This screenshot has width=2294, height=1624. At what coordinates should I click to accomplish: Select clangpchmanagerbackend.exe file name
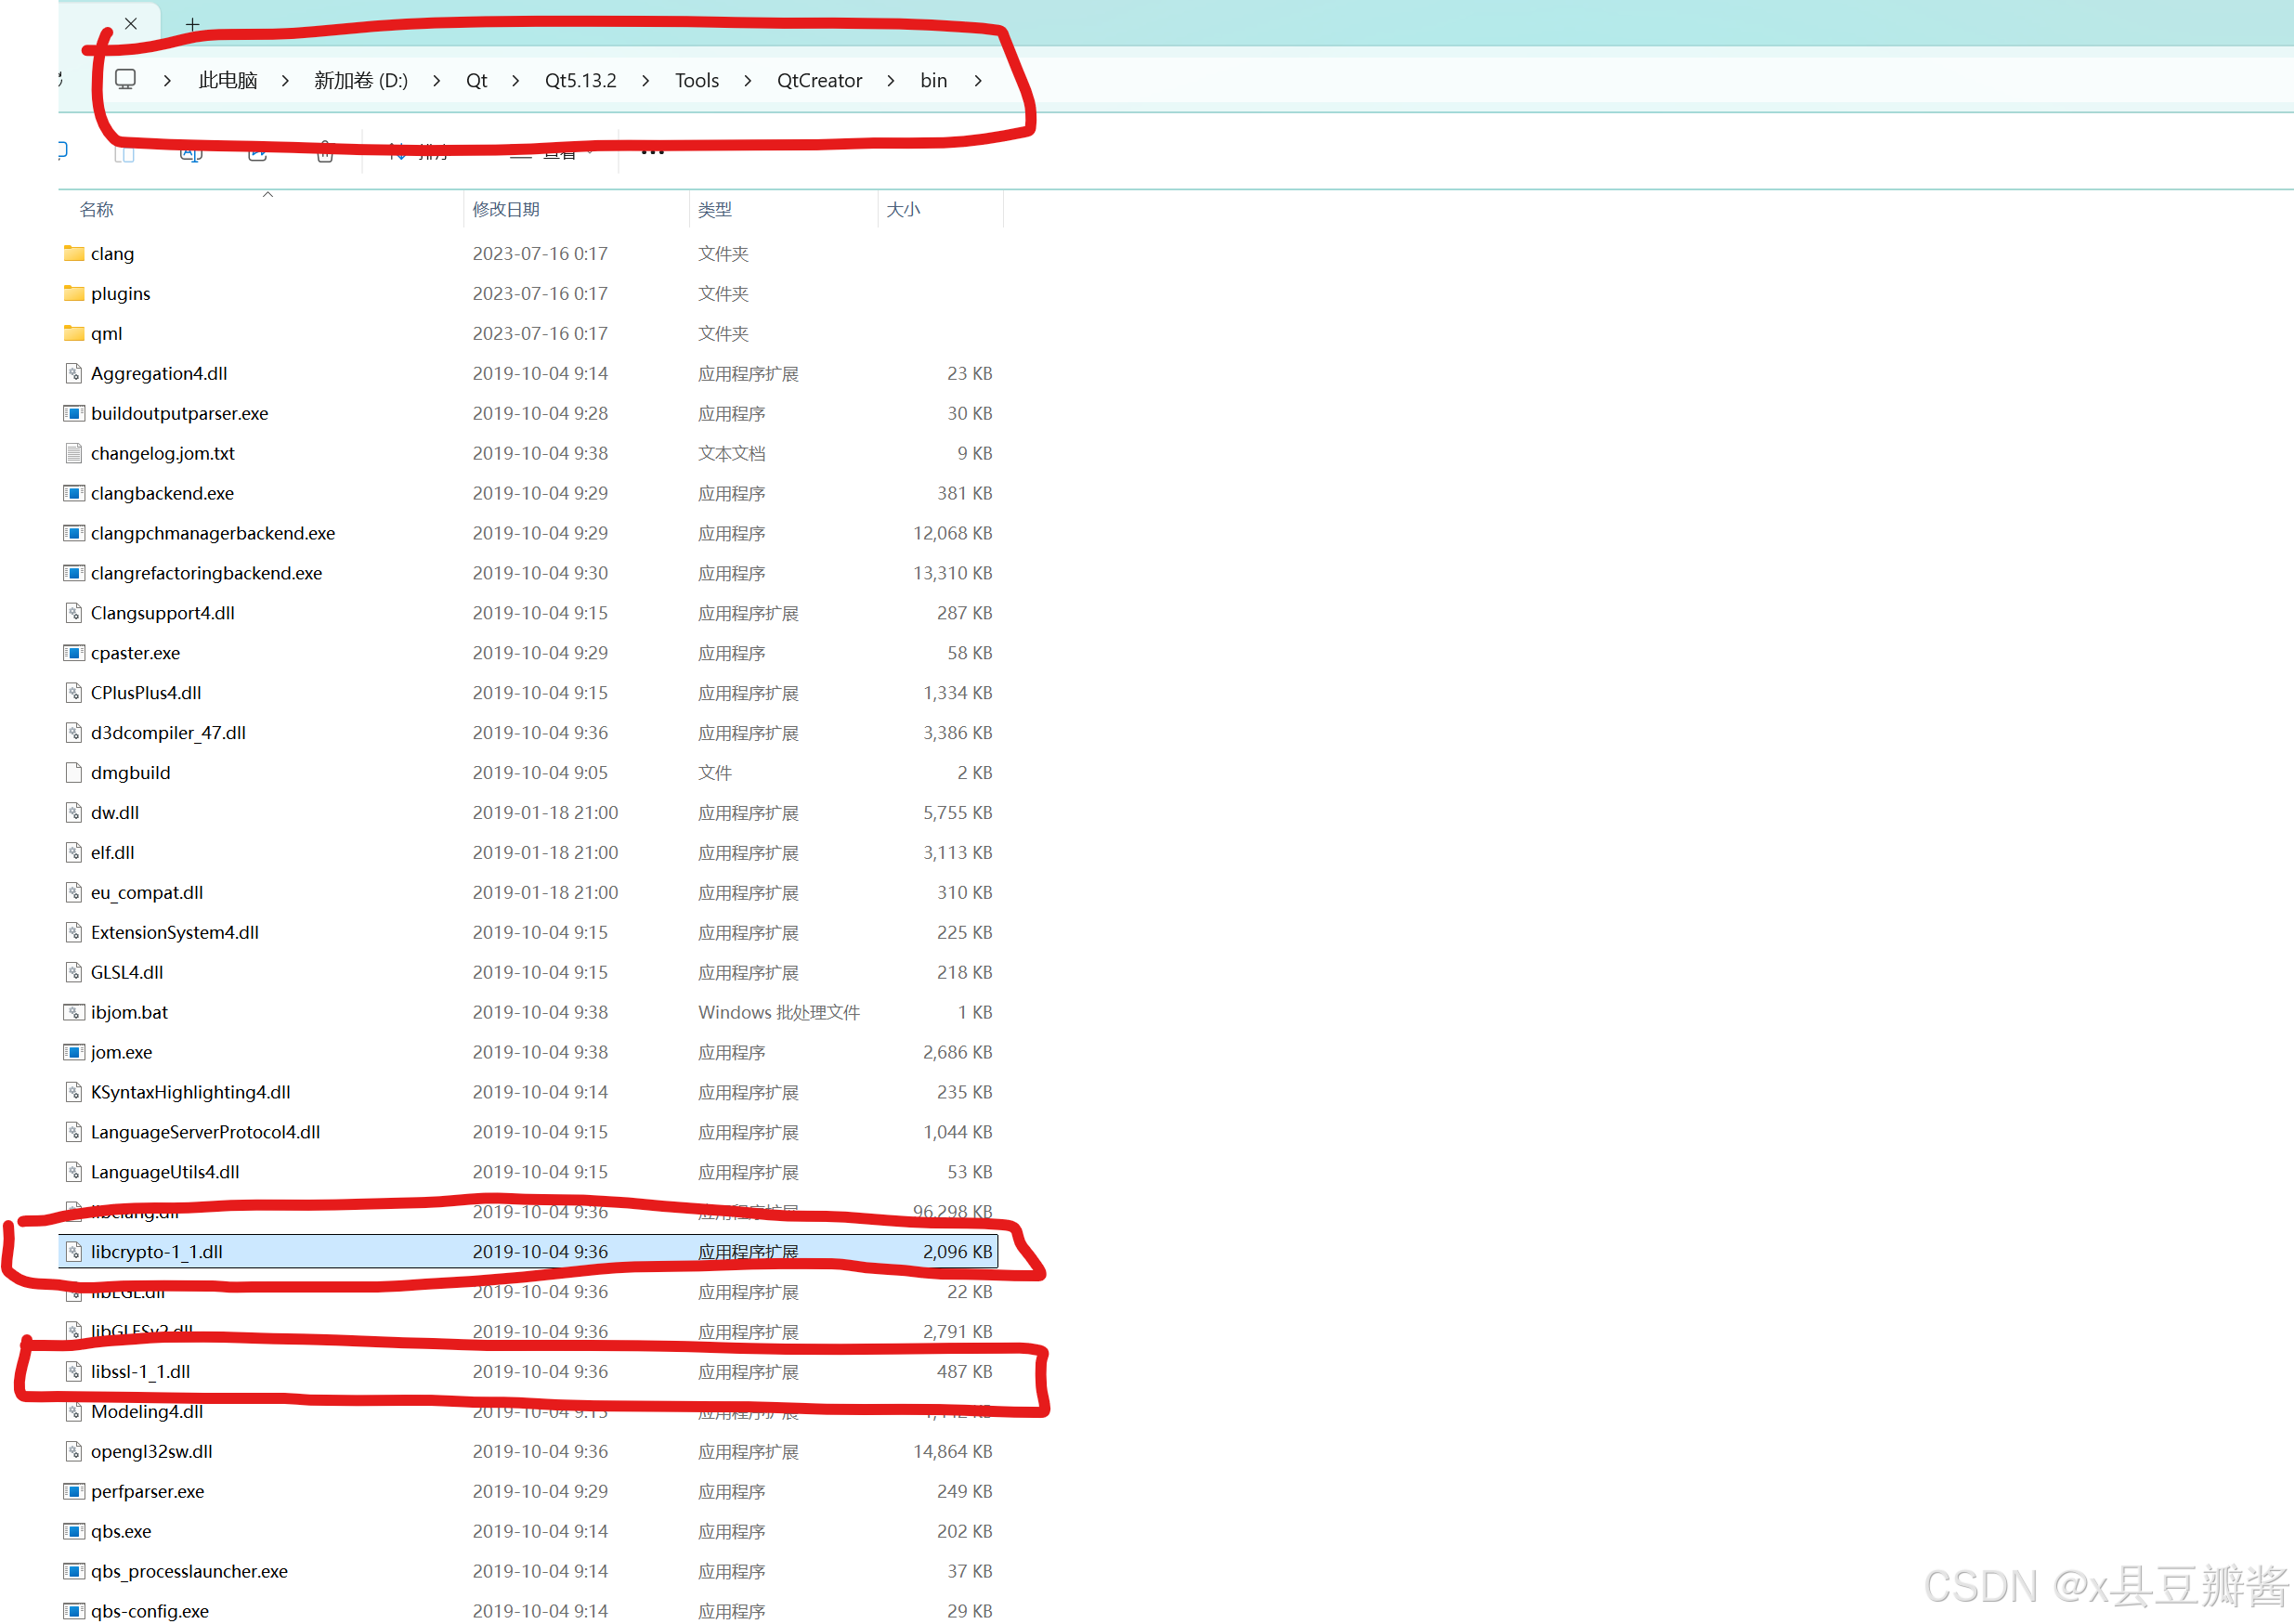pyautogui.click(x=213, y=533)
